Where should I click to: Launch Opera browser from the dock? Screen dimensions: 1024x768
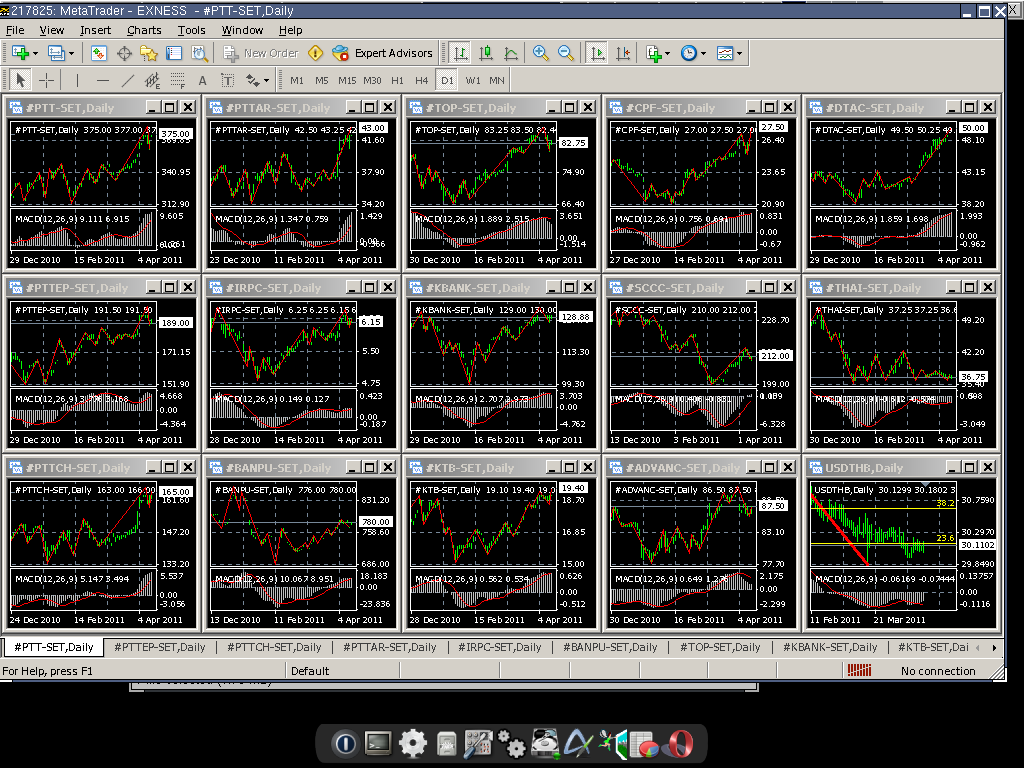pyautogui.click(x=682, y=744)
